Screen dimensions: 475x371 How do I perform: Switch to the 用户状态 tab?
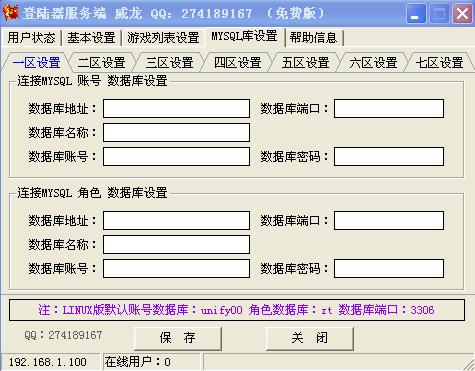pyautogui.click(x=31, y=38)
